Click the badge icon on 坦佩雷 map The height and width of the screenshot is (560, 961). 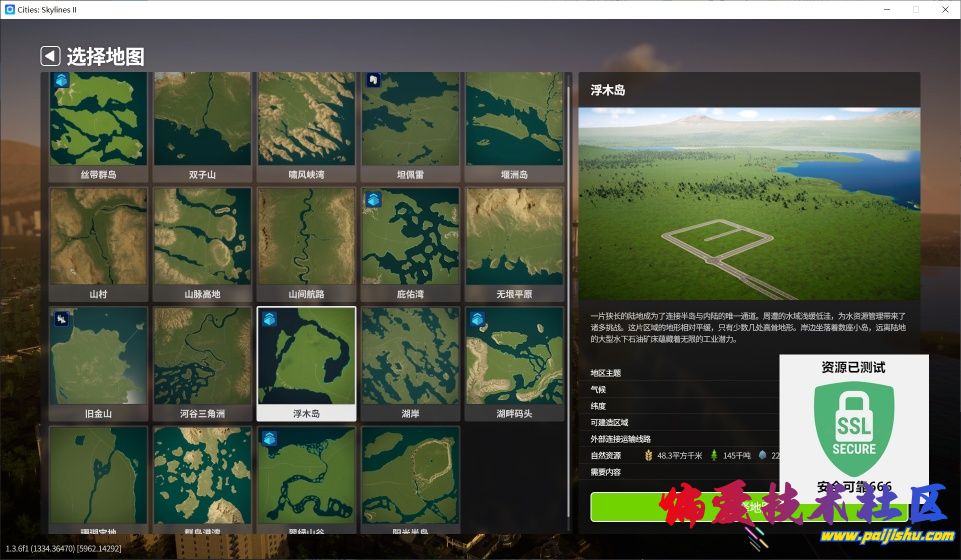(x=372, y=80)
